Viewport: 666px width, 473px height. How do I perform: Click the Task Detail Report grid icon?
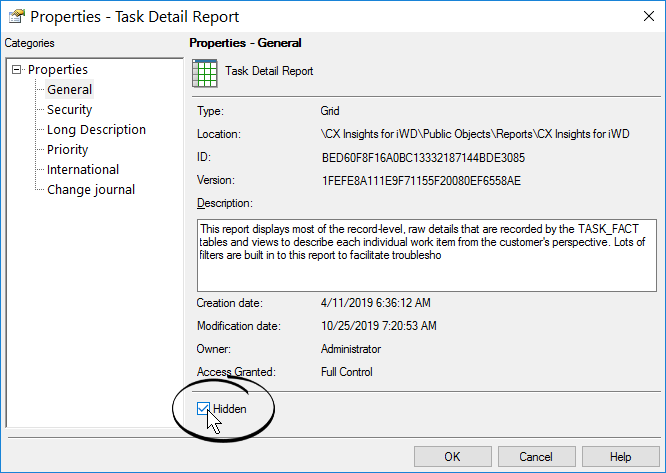tap(204, 72)
